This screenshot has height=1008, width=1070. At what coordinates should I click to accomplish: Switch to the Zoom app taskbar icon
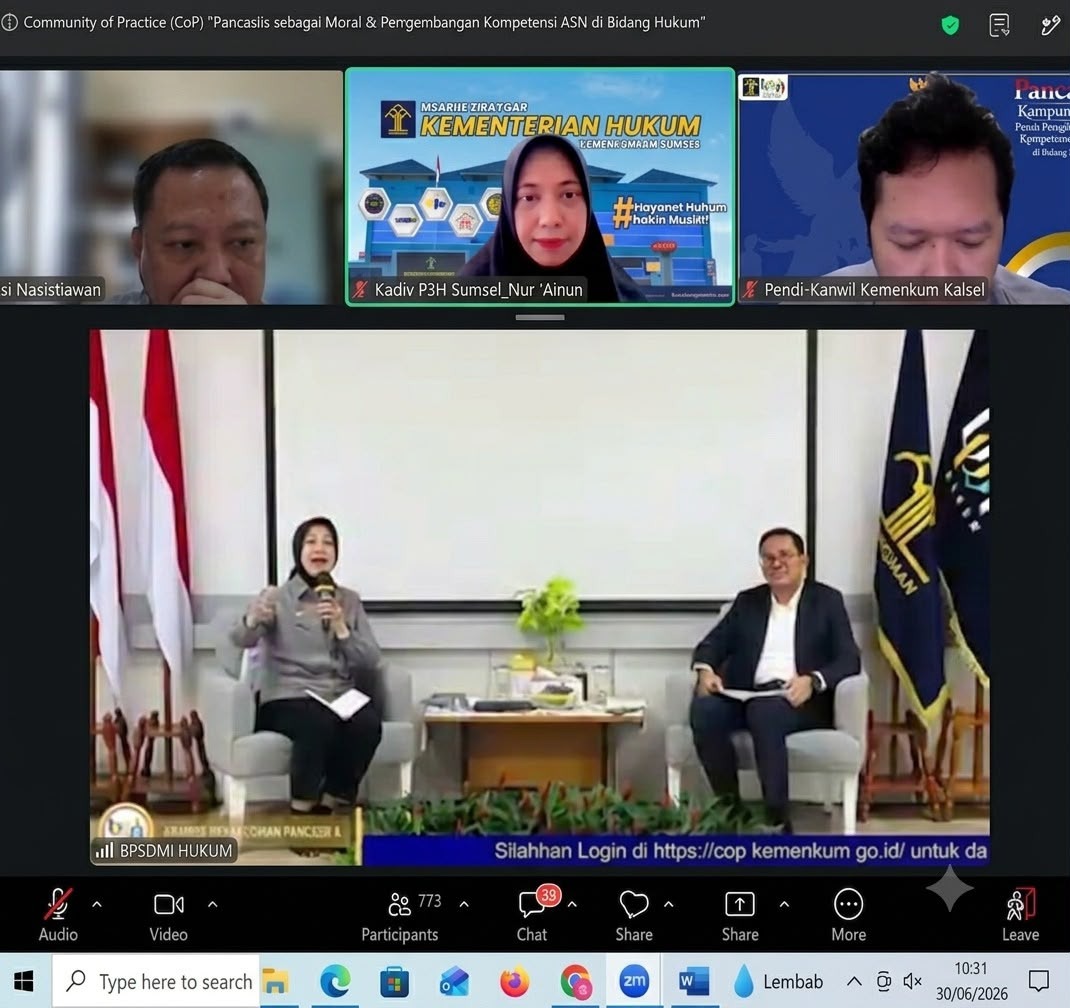(x=634, y=981)
